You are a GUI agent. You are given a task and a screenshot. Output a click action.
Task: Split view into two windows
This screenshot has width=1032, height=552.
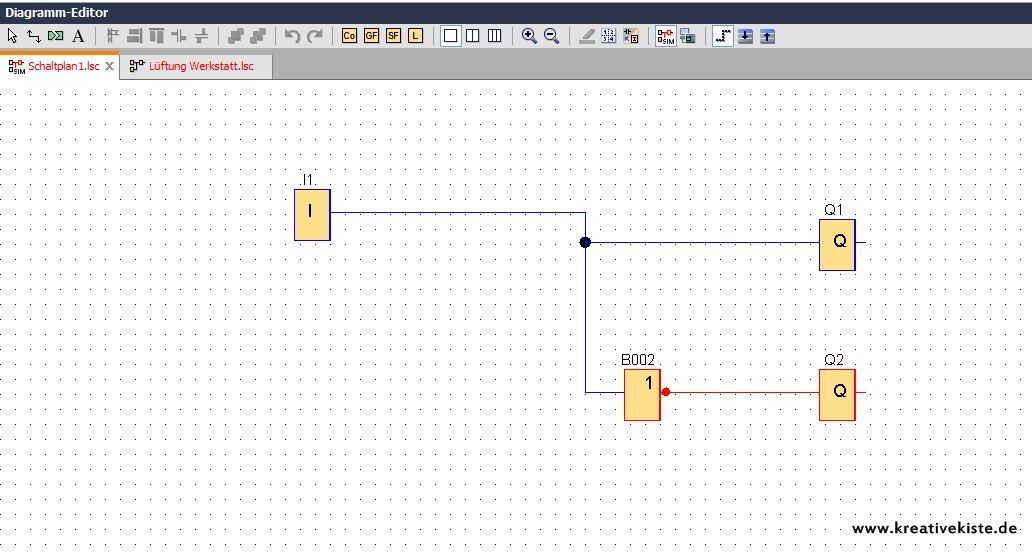pyautogui.click(x=473, y=36)
